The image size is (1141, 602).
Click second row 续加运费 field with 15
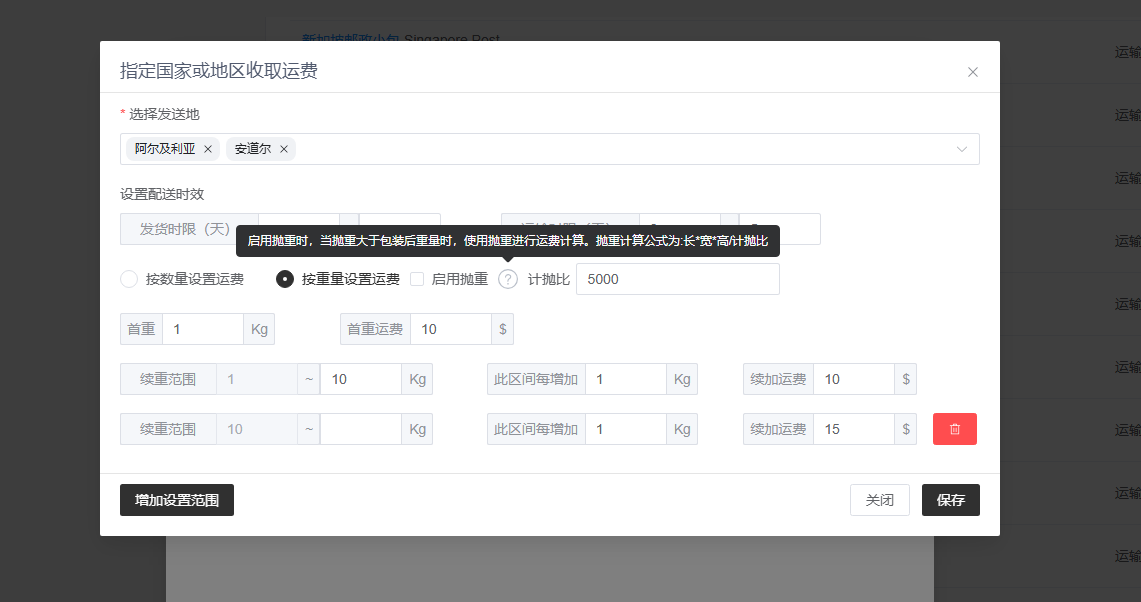852,429
